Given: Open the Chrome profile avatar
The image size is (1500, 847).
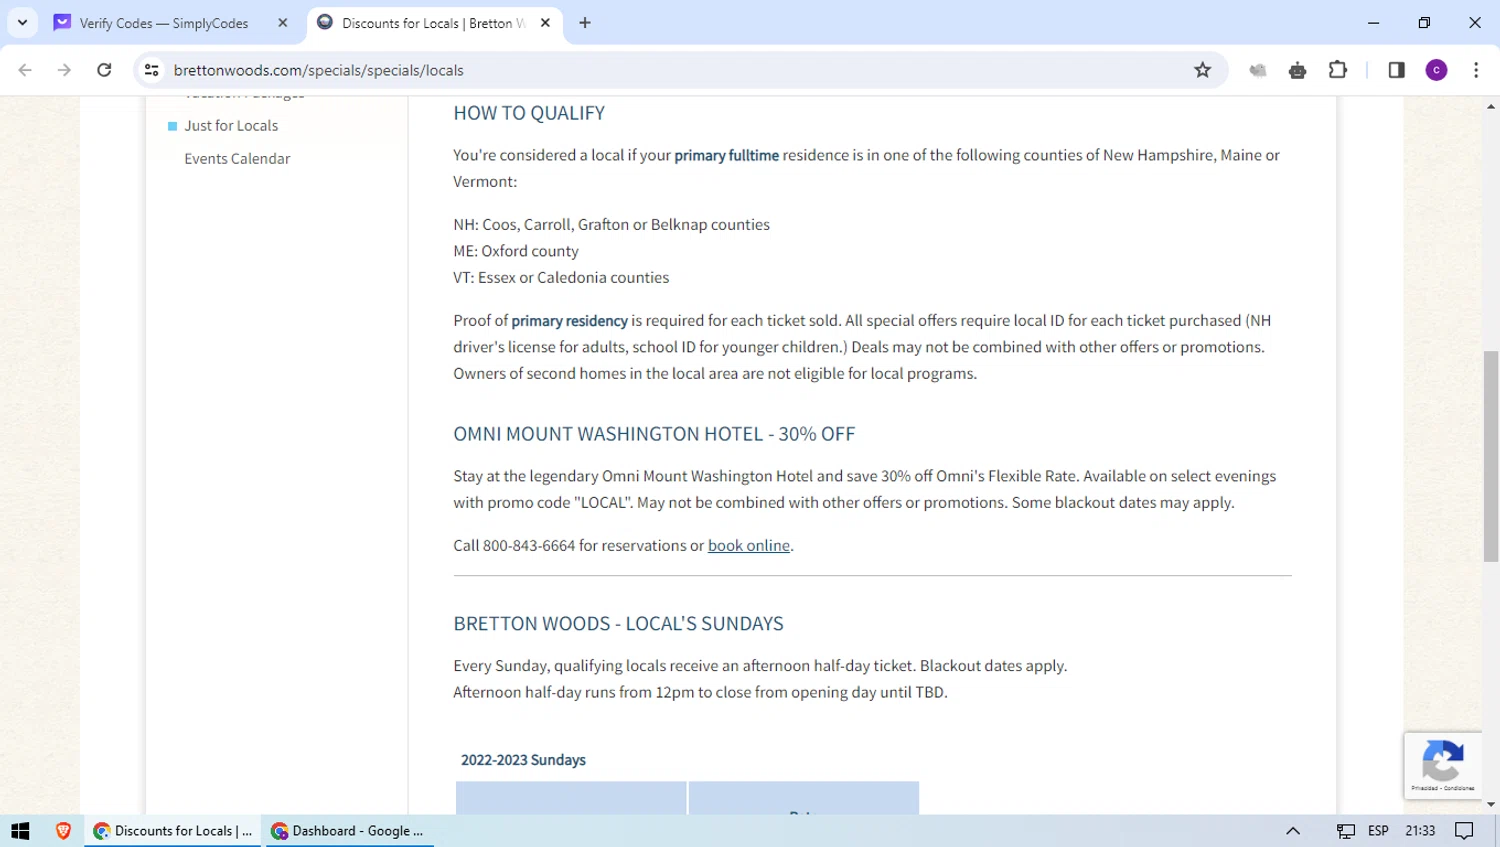Looking at the screenshot, I should [x=1437, y=70].
